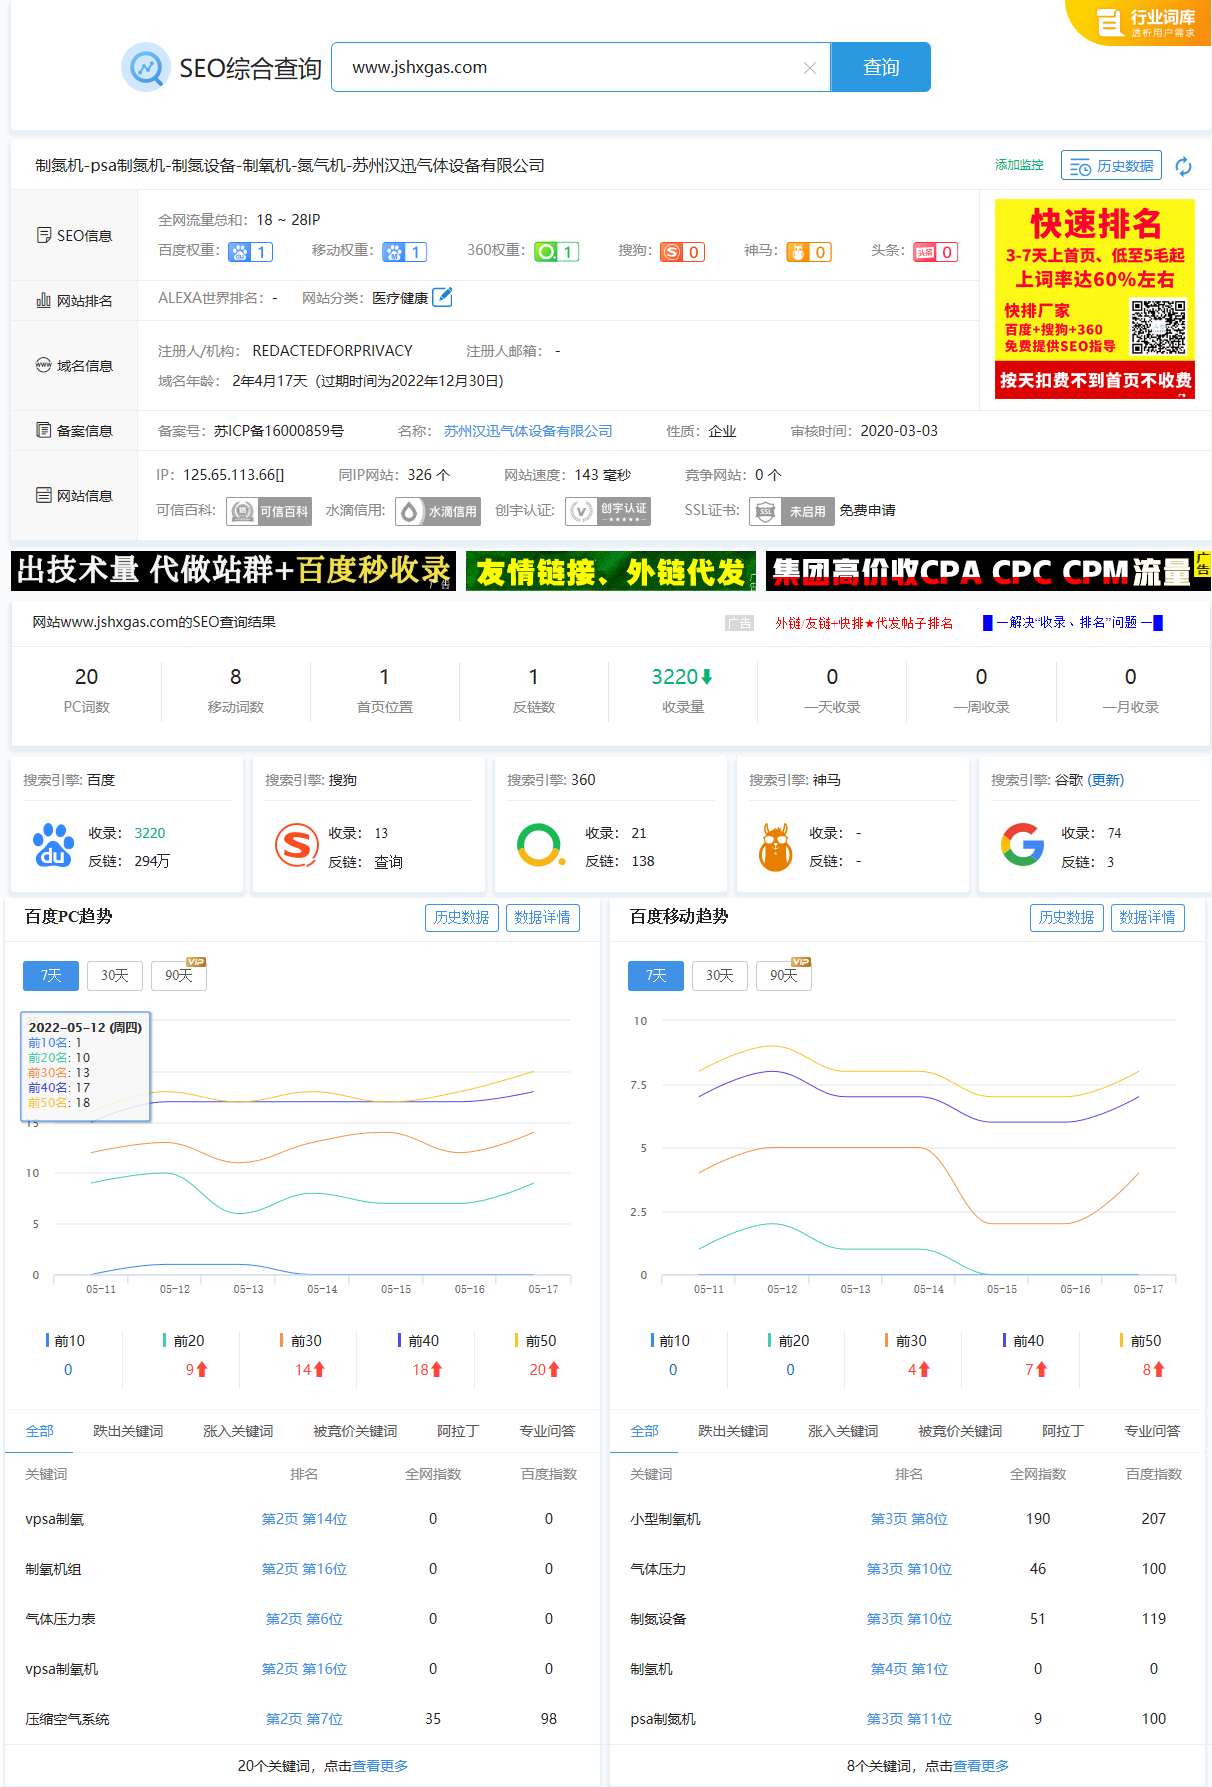Switch to mobile 专业问答 tab

1152,1431
